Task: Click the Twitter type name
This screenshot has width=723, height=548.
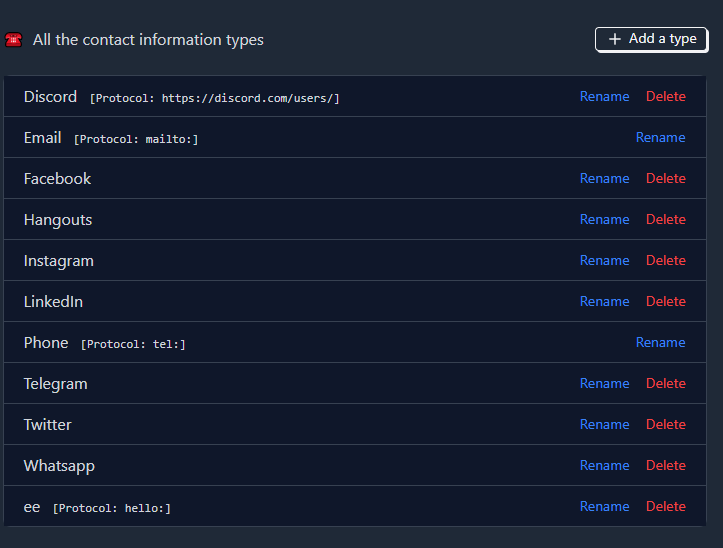Action: click(x=47, y=425)
